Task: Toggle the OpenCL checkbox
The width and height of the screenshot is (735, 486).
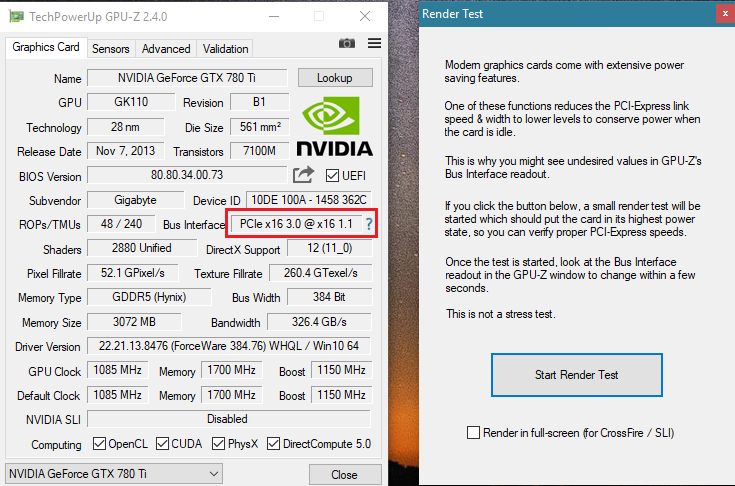Action: pyautogui.click(x=99, y=443)
